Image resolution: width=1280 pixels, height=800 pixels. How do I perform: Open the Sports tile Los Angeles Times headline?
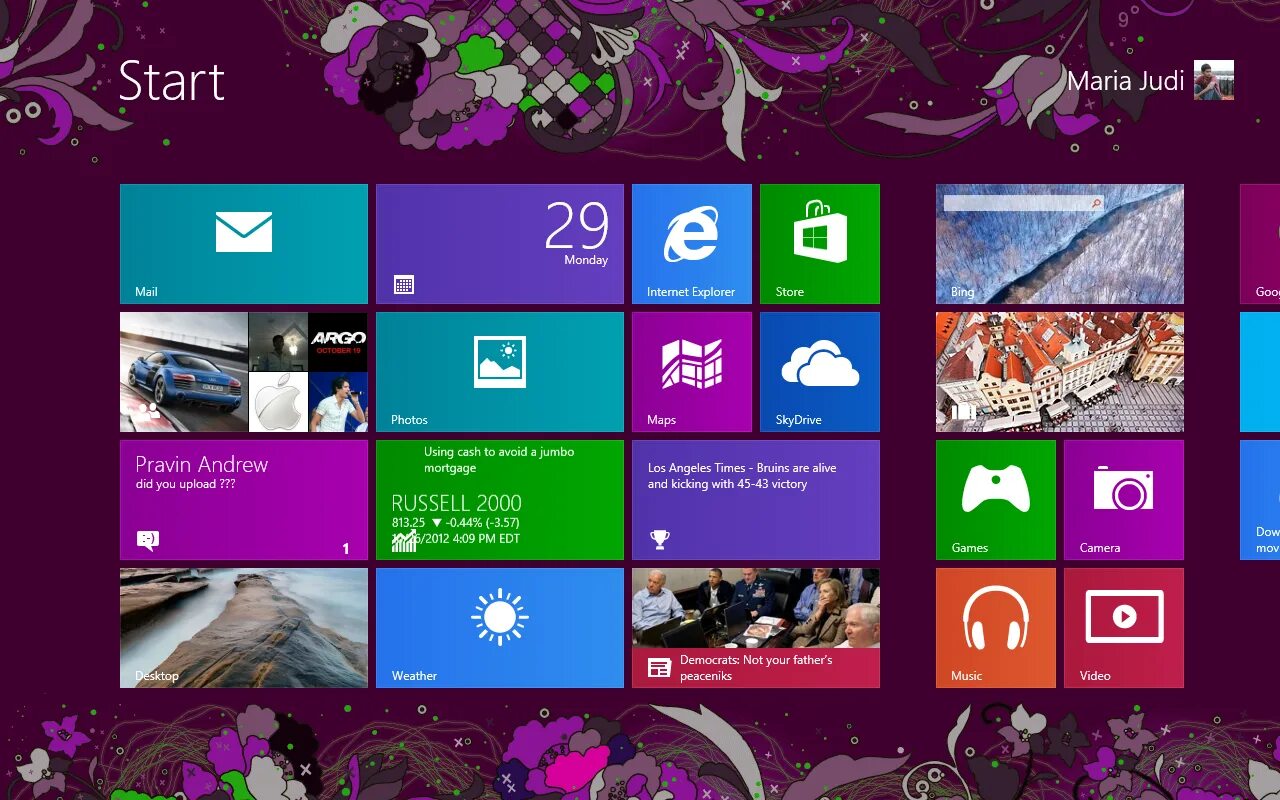756,500
